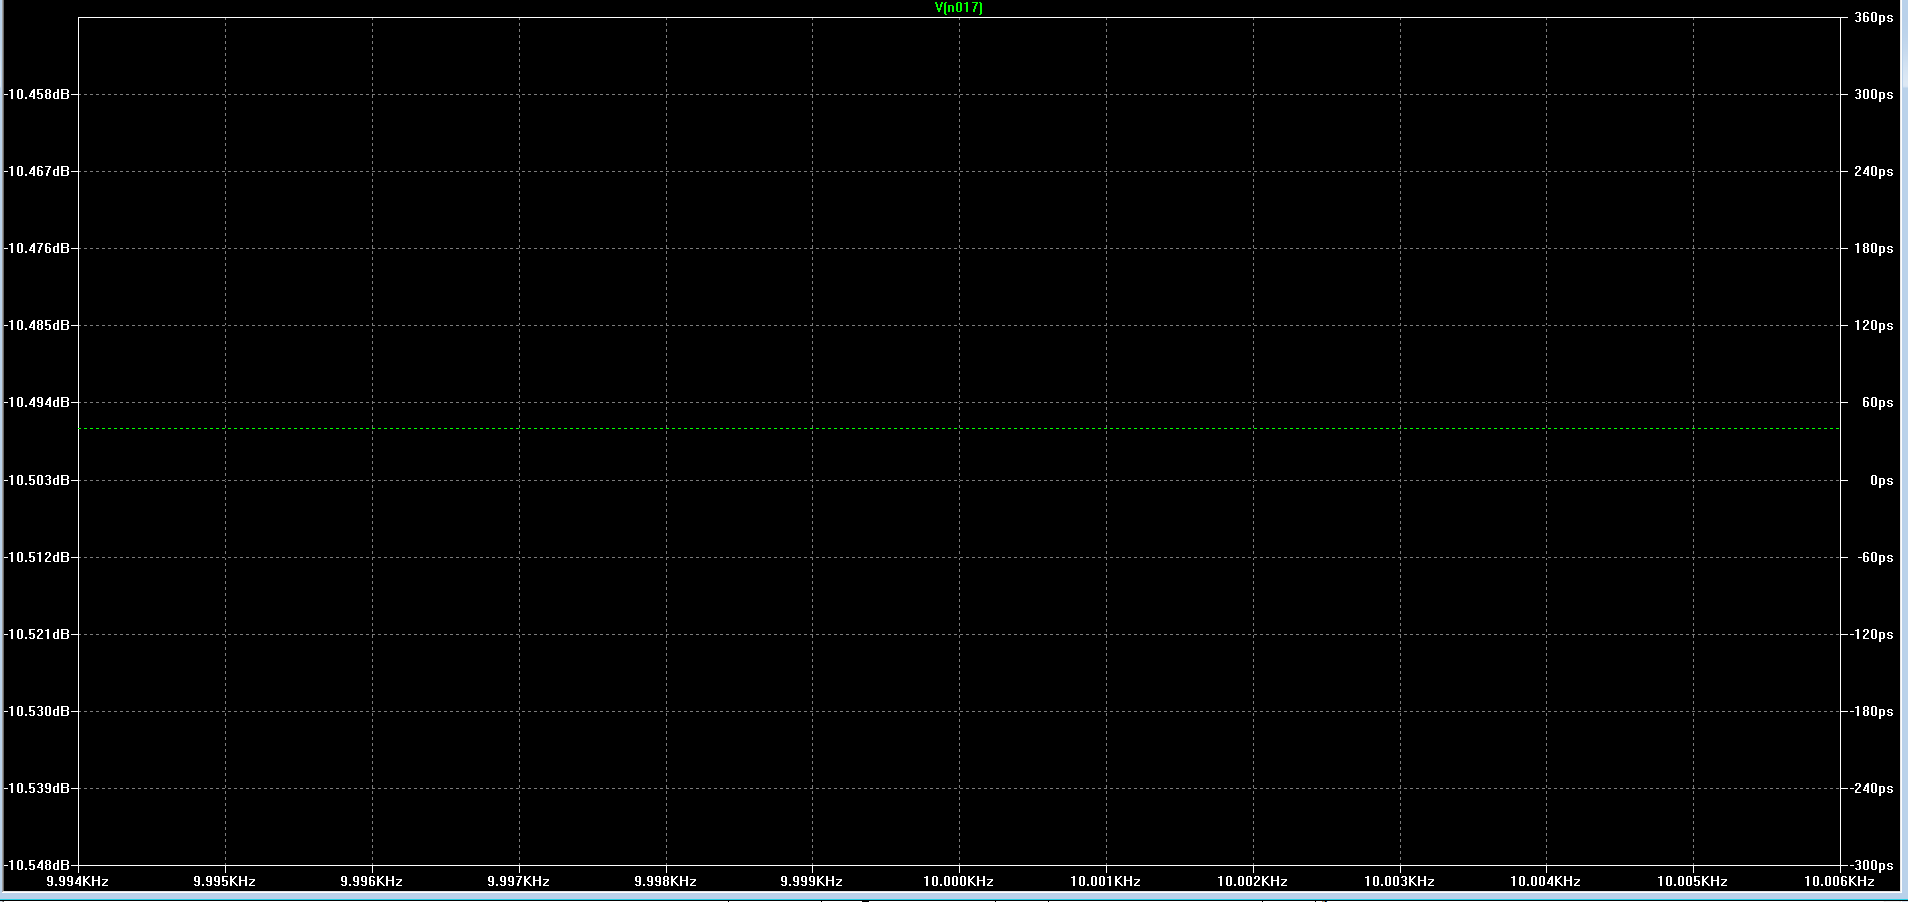
Task: Select the -10.494dB left axis label
Action: click(37, 402)
